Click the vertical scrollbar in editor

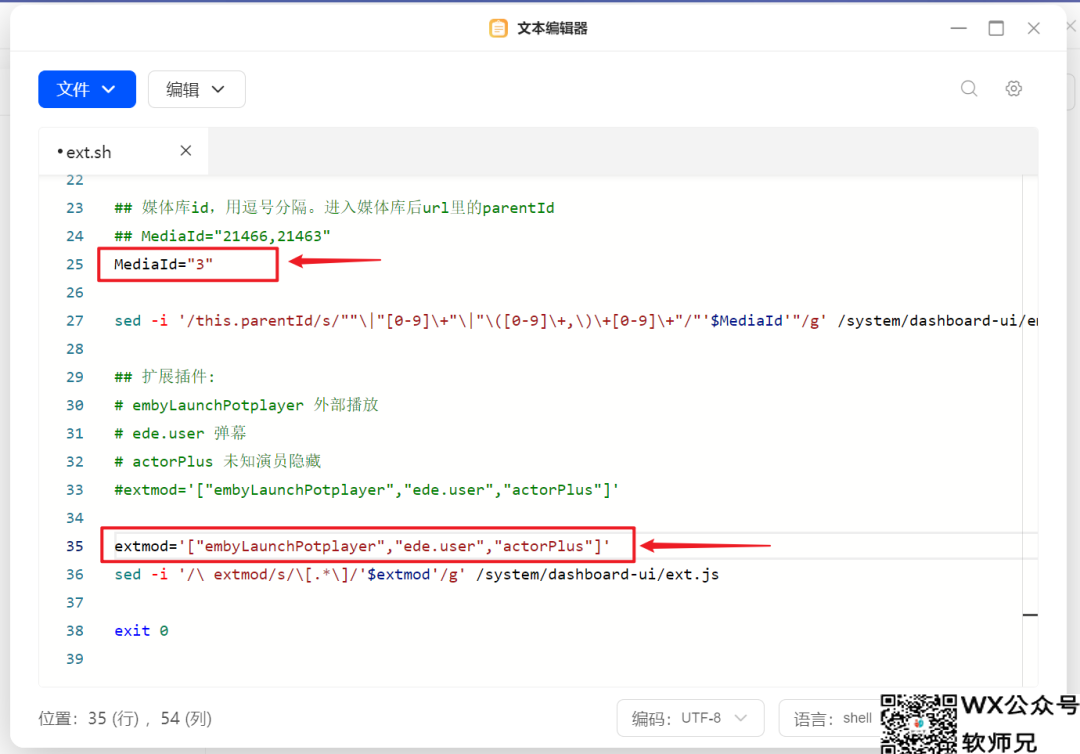tap(1030, 430)
